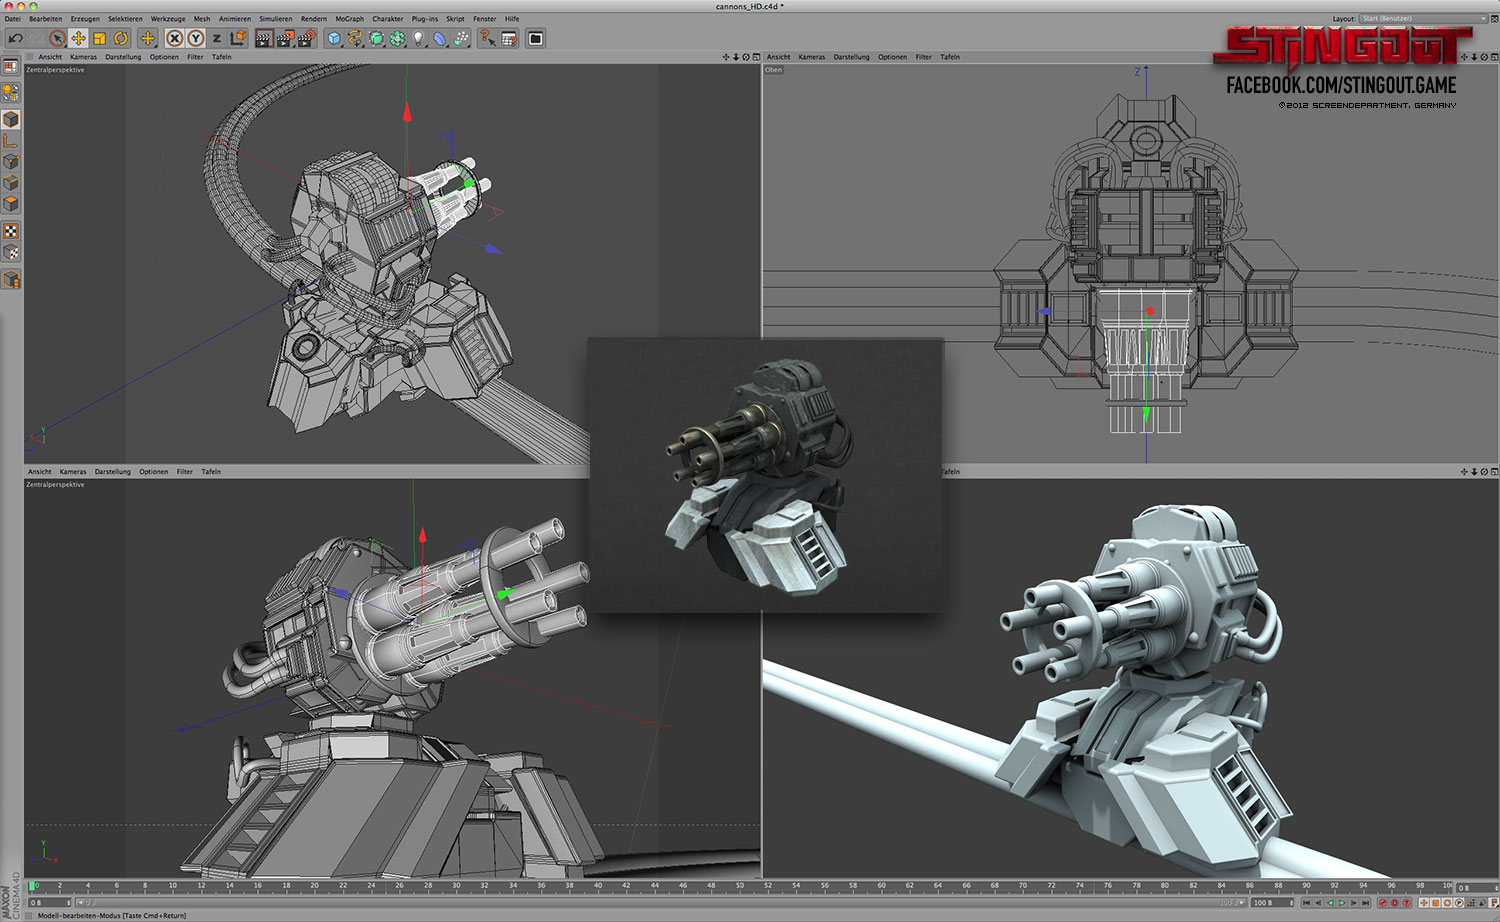Open Layout dropdown showing Start (Benutzer)
The image size is (1500, 922).
pyautogui.click(x=1423, y=19)
